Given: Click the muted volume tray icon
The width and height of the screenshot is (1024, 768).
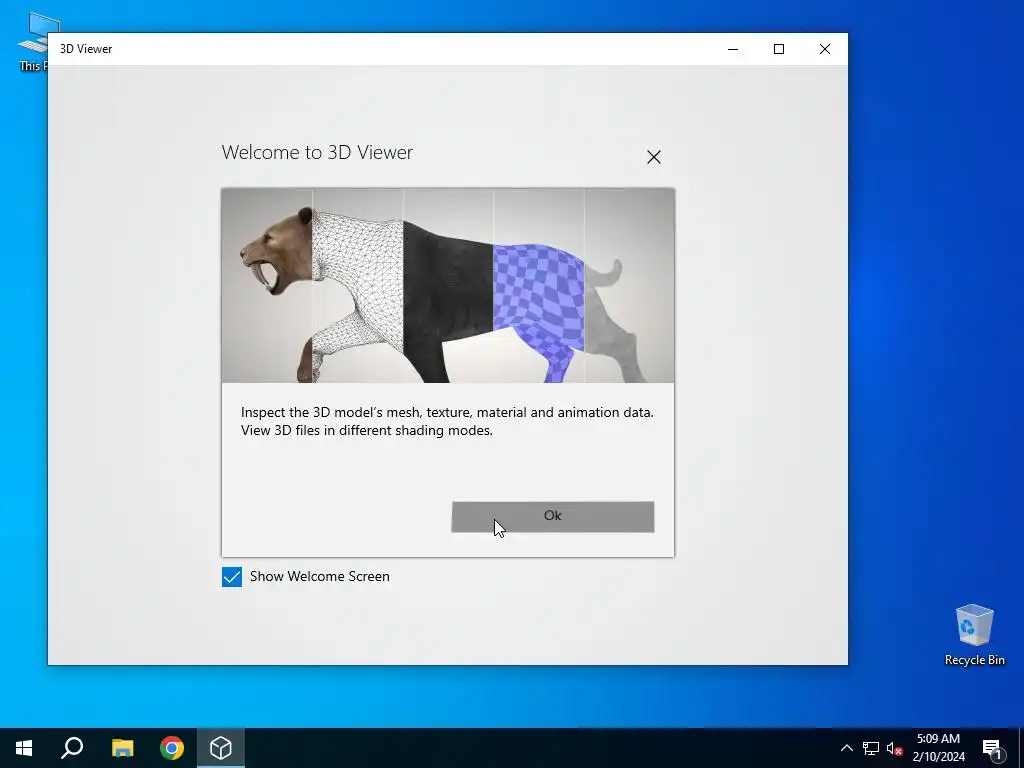Looking at the screenshot, I should click(894, 748).
